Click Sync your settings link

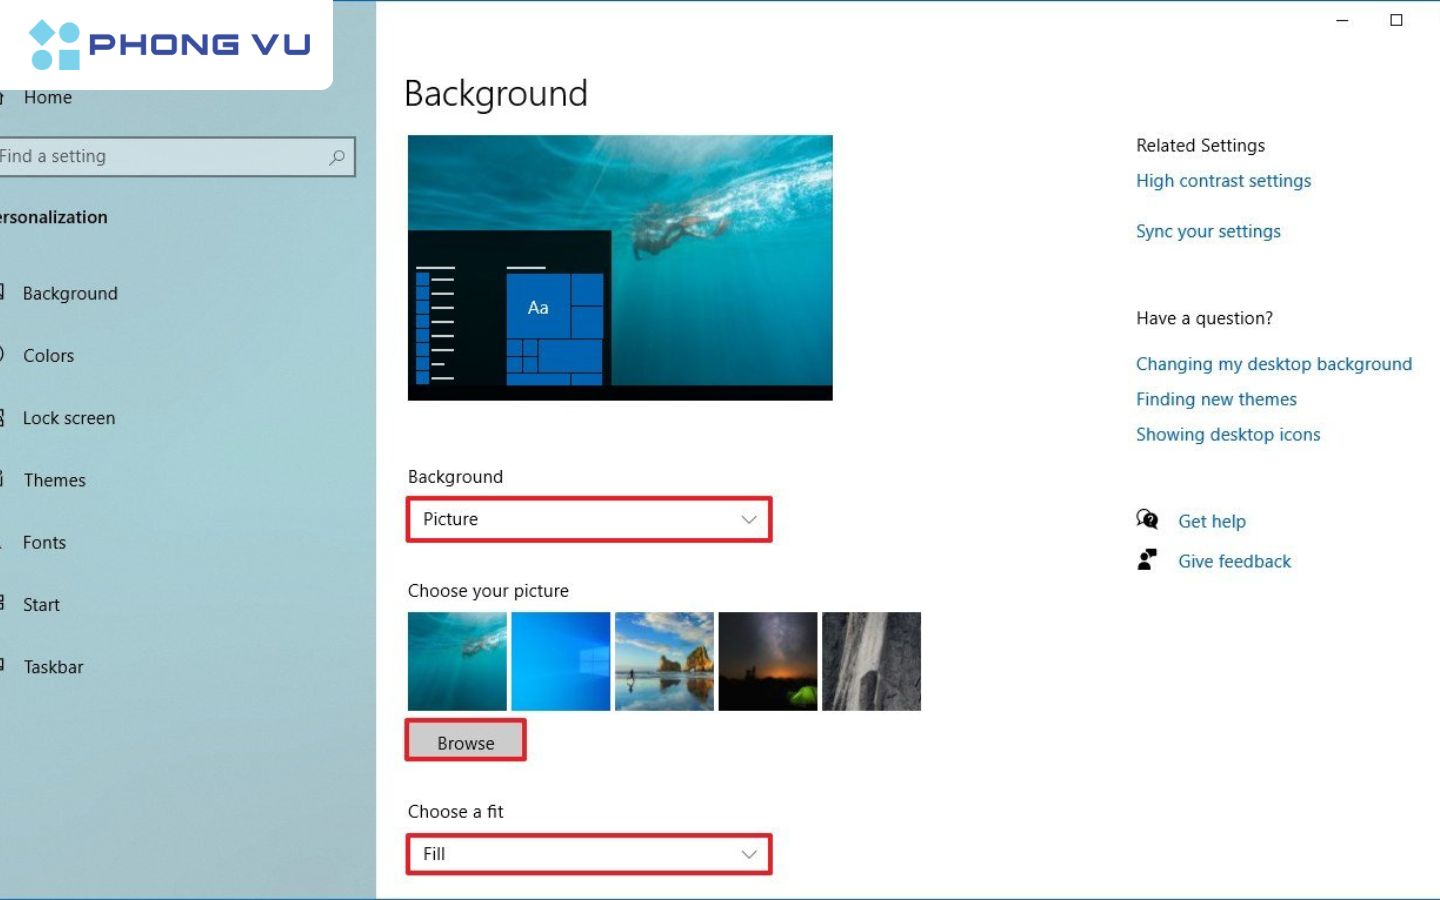coord(1207,231)
